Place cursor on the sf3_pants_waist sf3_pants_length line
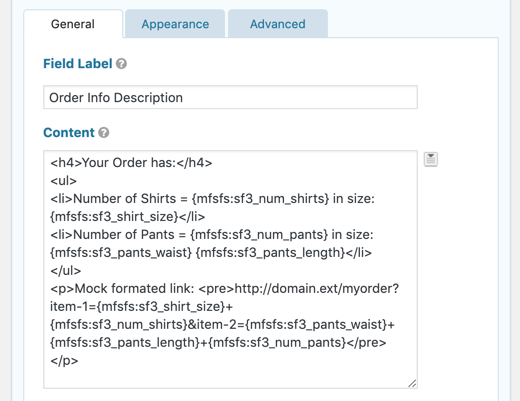The height and width of the screenshot is (401, 520). click(x=211, y=253)
